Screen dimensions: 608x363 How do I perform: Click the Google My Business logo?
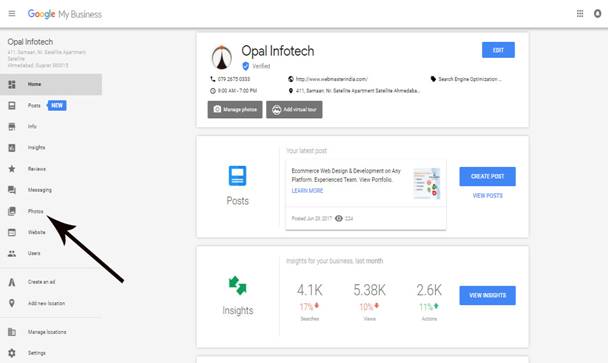65,14
